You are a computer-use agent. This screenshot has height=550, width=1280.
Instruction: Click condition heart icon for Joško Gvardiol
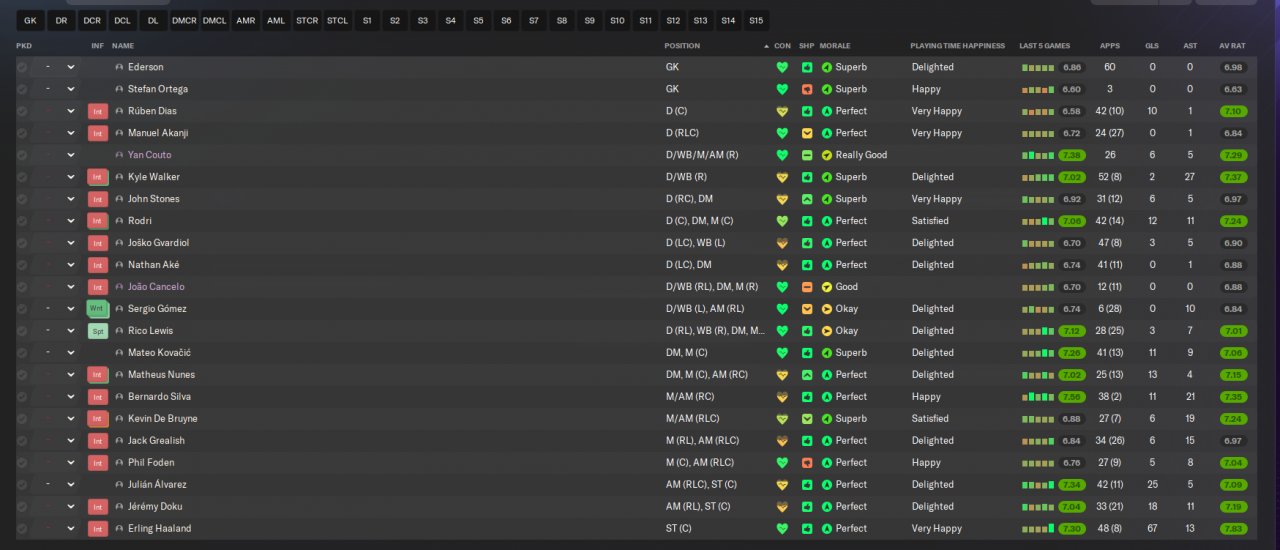782,243
